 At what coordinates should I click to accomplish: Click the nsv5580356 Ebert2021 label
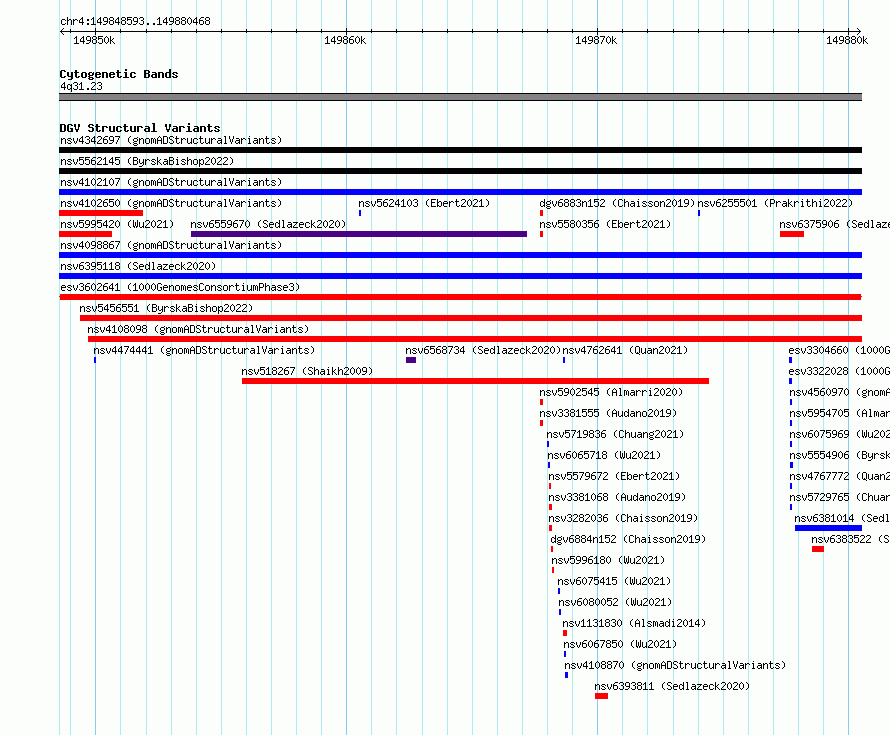[x=605, y=224]
